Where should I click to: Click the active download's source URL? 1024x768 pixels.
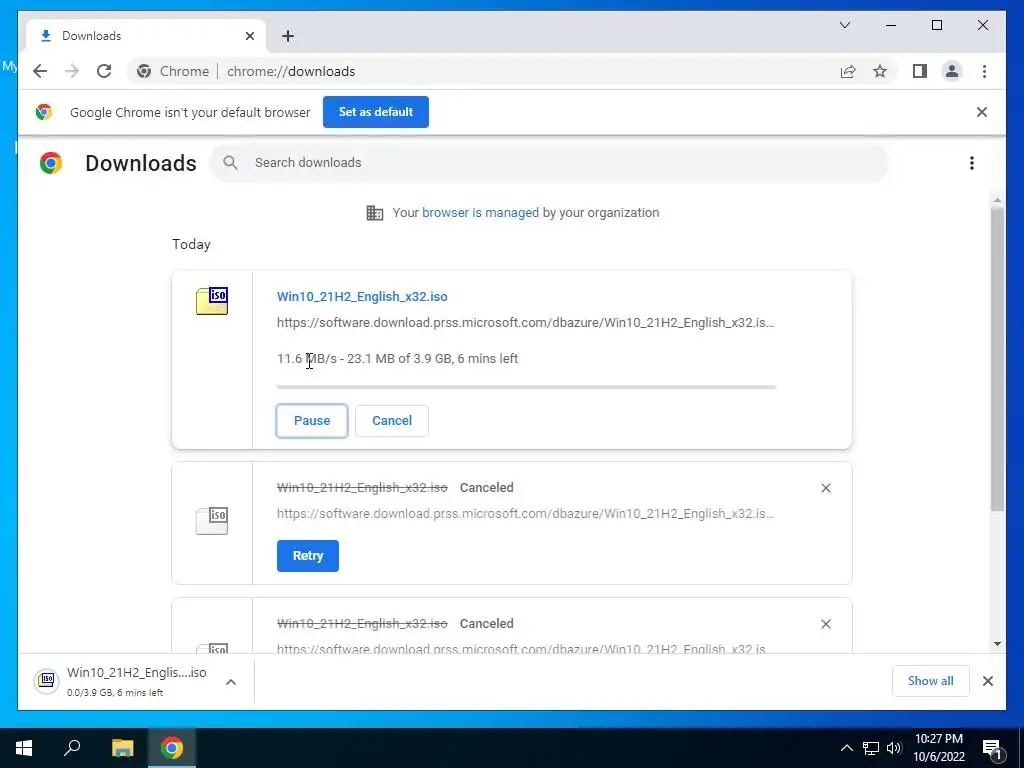(526, 323)
